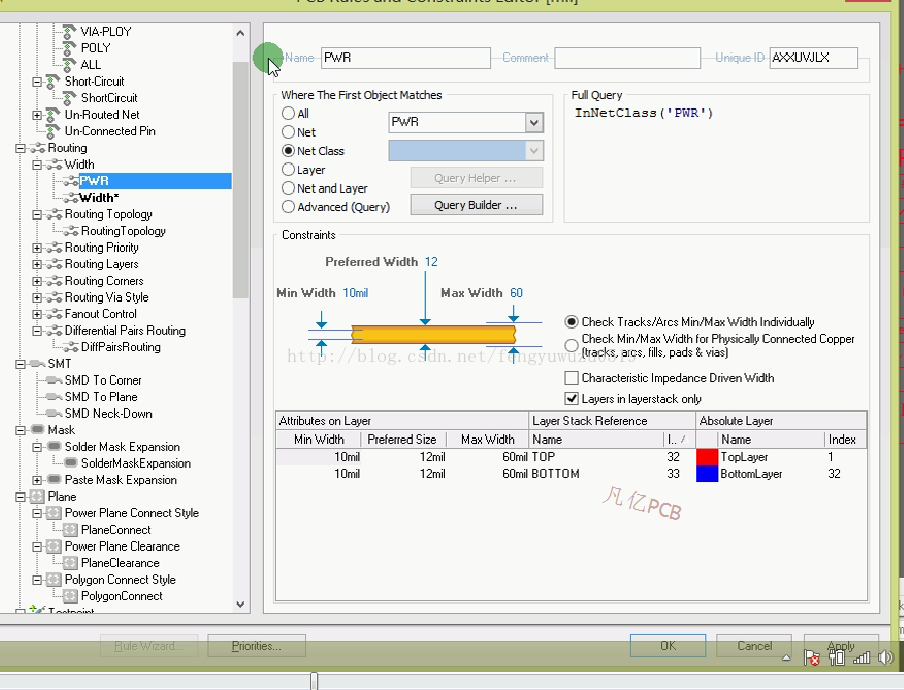Image resolution: width=904 pixels, height=690 pixels.
Task: Click the Width* rule icon
Action: 71,198
